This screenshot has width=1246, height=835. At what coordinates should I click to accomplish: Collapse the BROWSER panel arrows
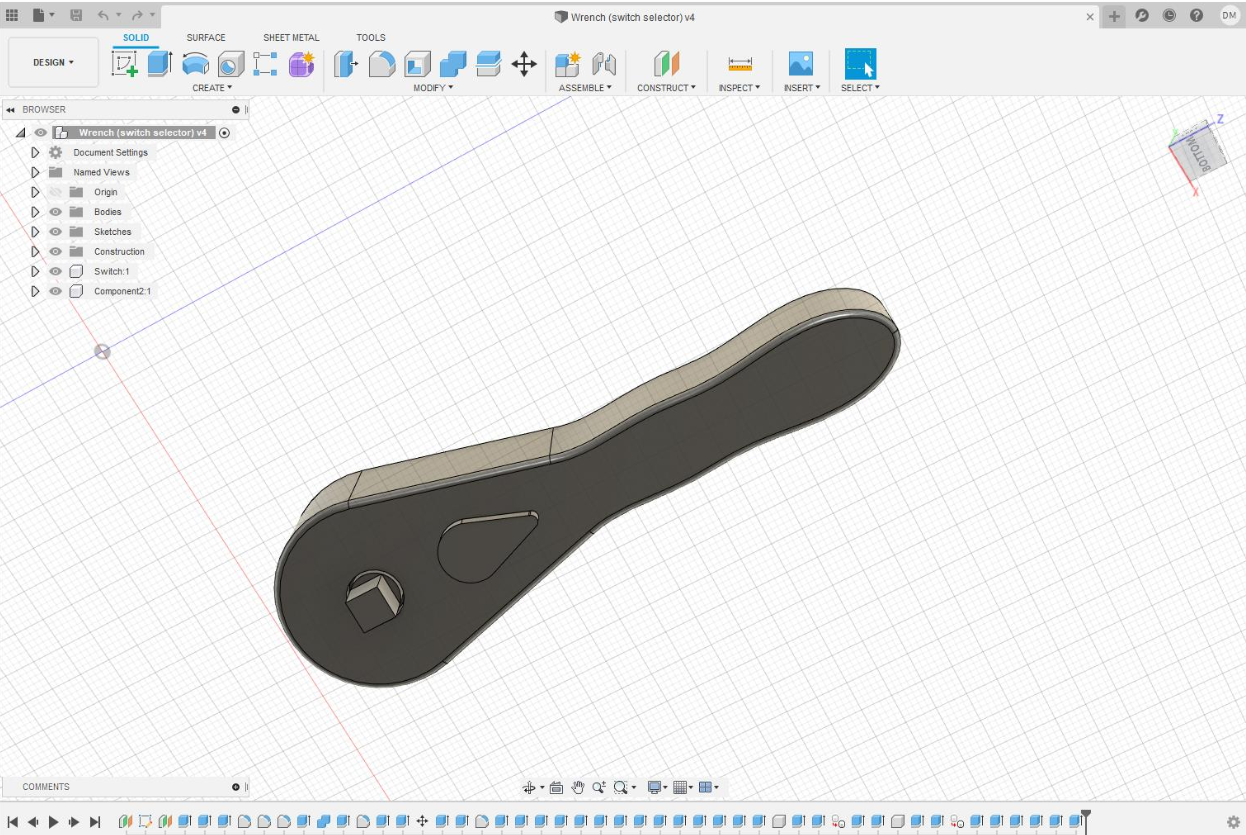point(10,110)
